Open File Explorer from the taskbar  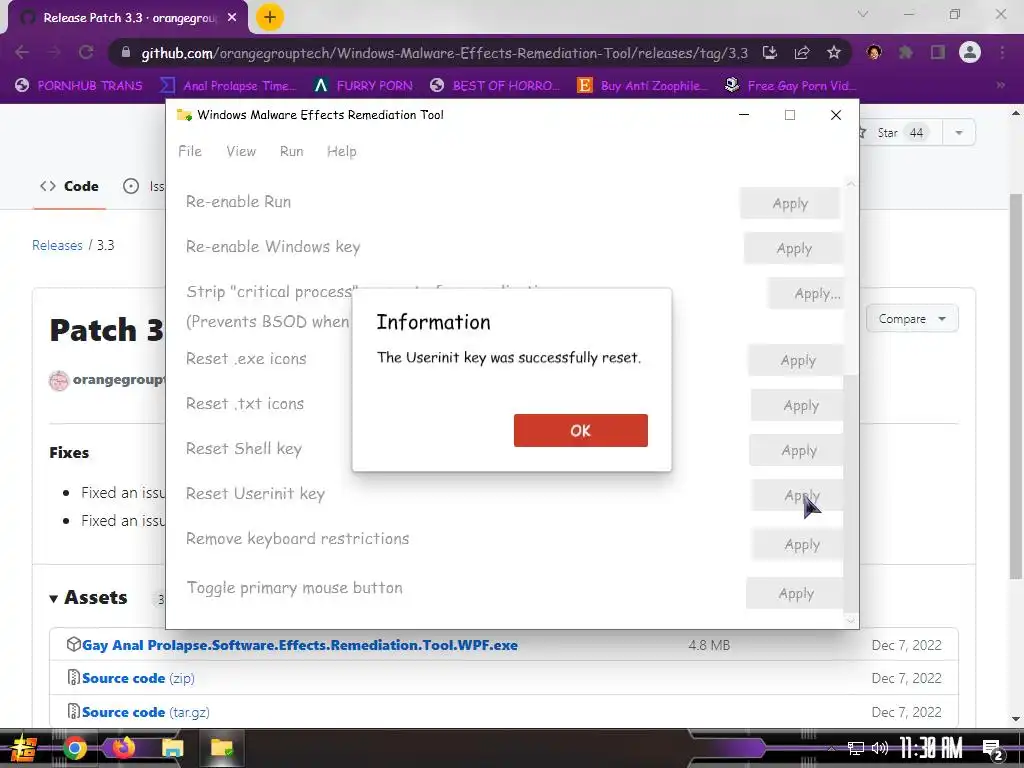click(172, 748)
